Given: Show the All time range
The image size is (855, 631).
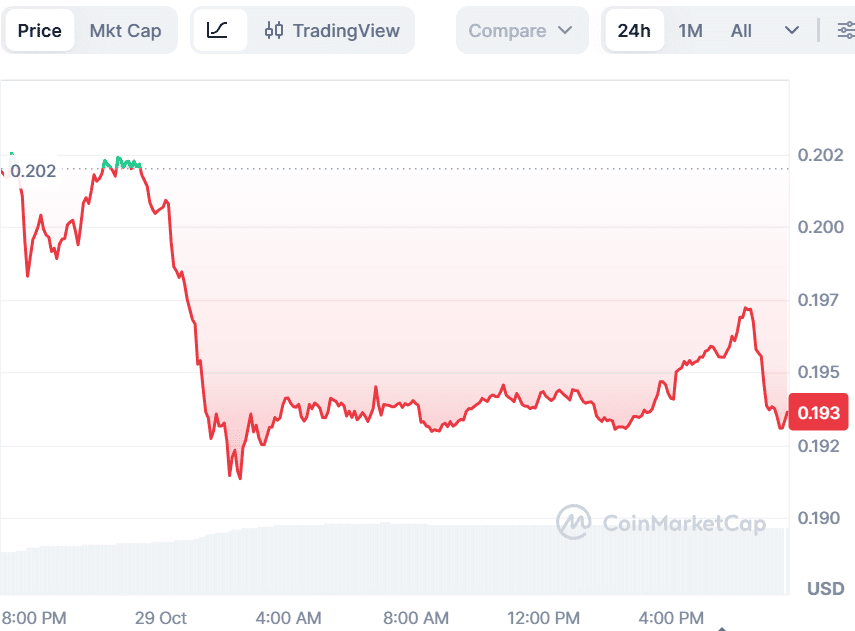Looking at the screenshot, I should 741,30.
